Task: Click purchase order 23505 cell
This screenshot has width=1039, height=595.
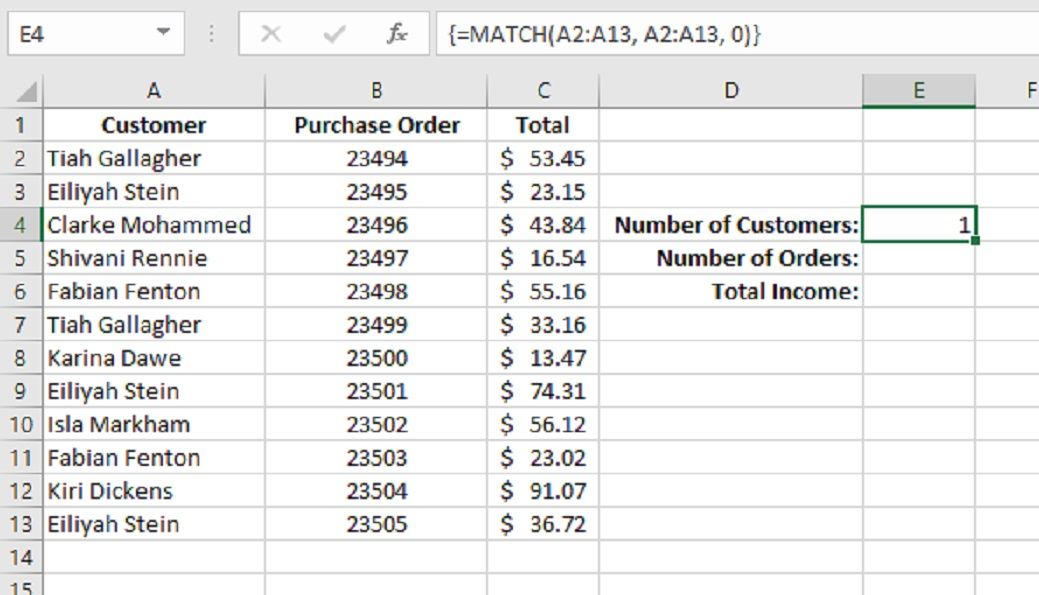Action: 376,524
